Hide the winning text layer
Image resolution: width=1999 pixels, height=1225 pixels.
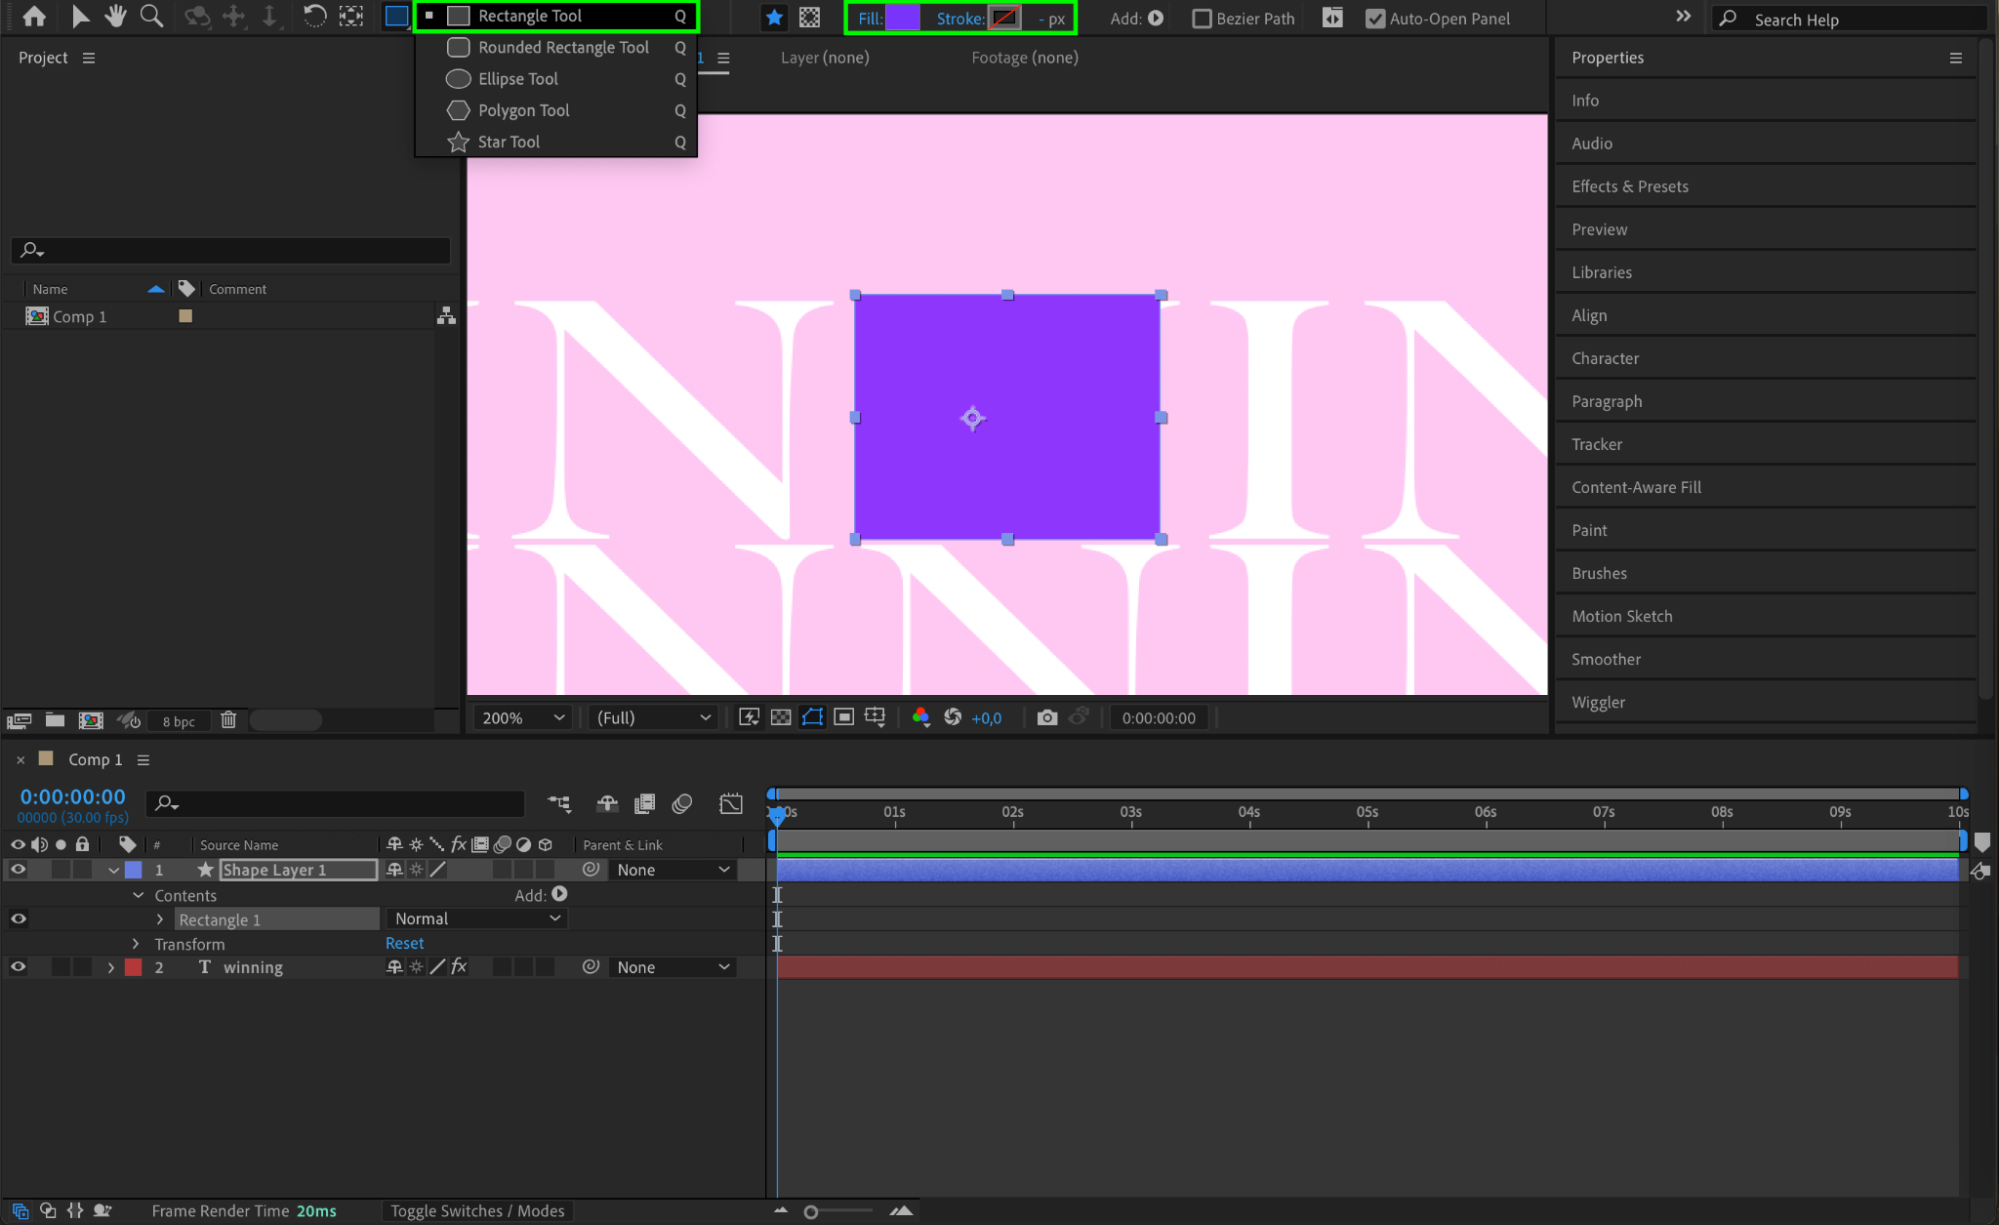18,967
